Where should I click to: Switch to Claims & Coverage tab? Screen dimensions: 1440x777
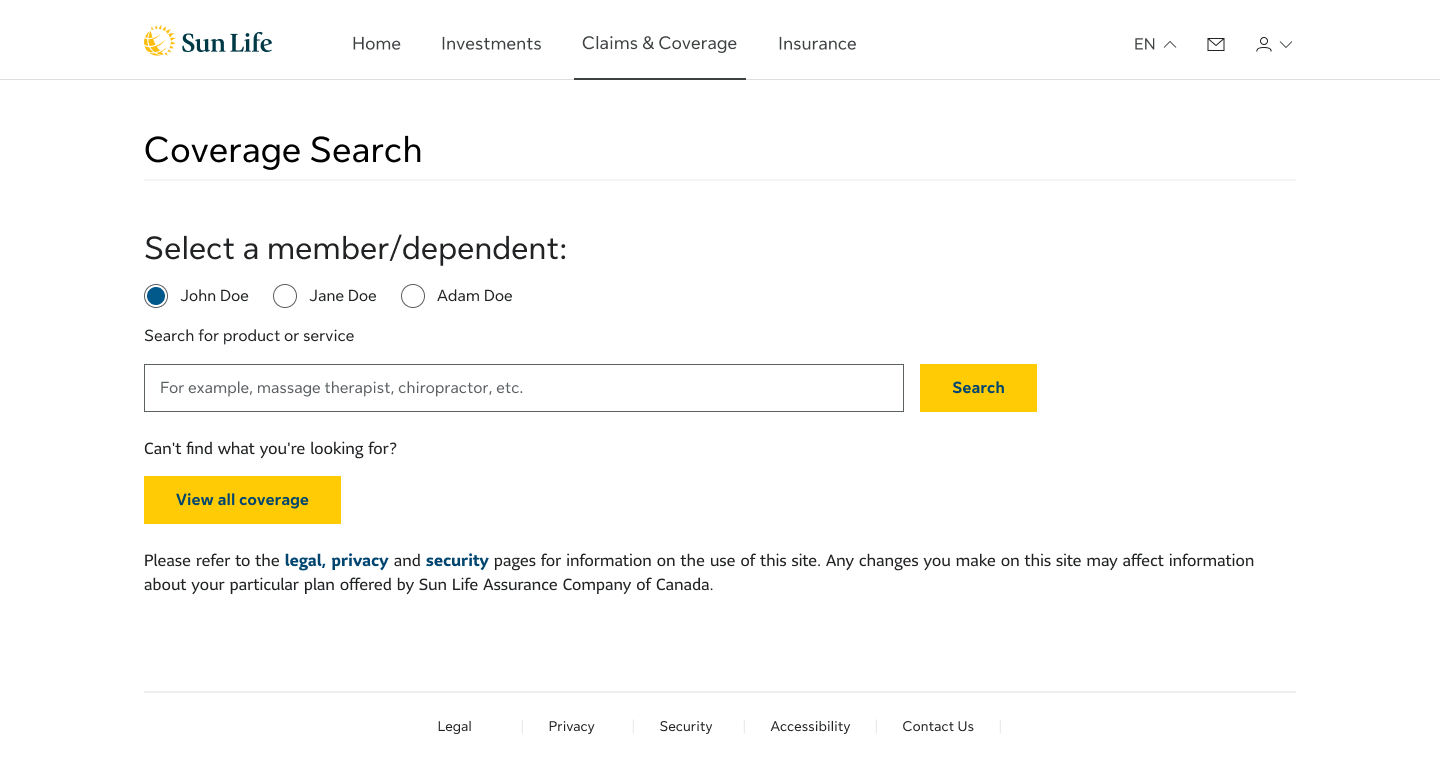pyautogui.click(x=659, y=43)
